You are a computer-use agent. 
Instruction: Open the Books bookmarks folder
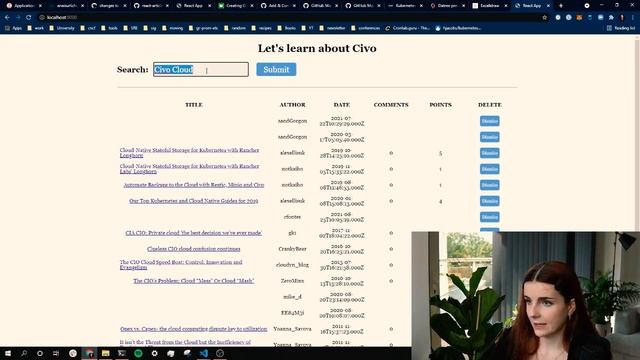click(x=287, y=28)
